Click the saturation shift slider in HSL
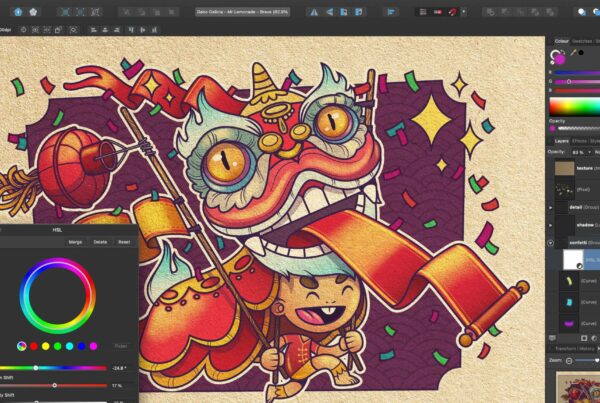This screenshot has width=600, height=403. 53,385
